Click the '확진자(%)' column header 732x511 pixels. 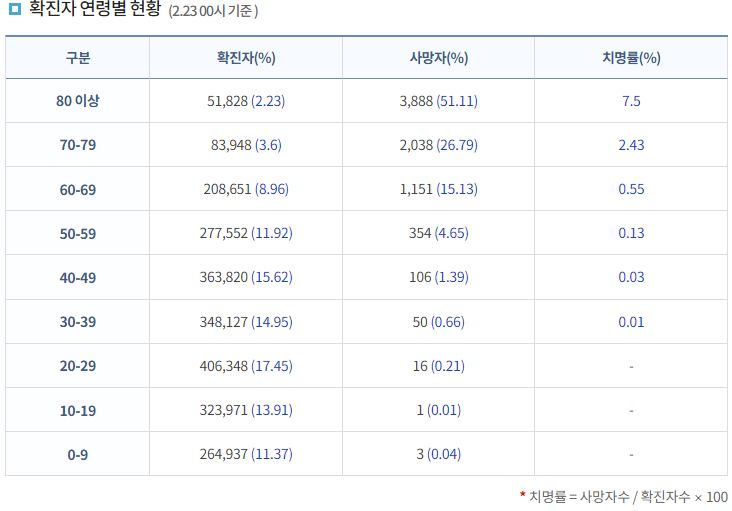coord(246,58)
